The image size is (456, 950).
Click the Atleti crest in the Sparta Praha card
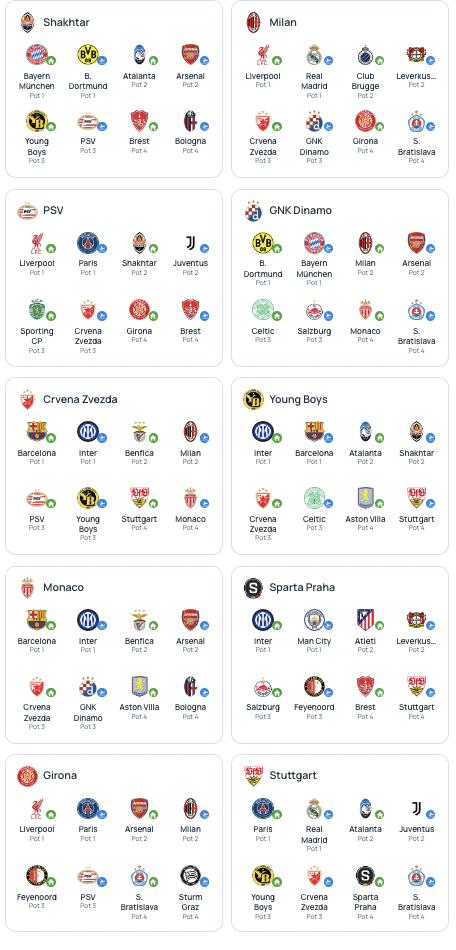[365, 620]
